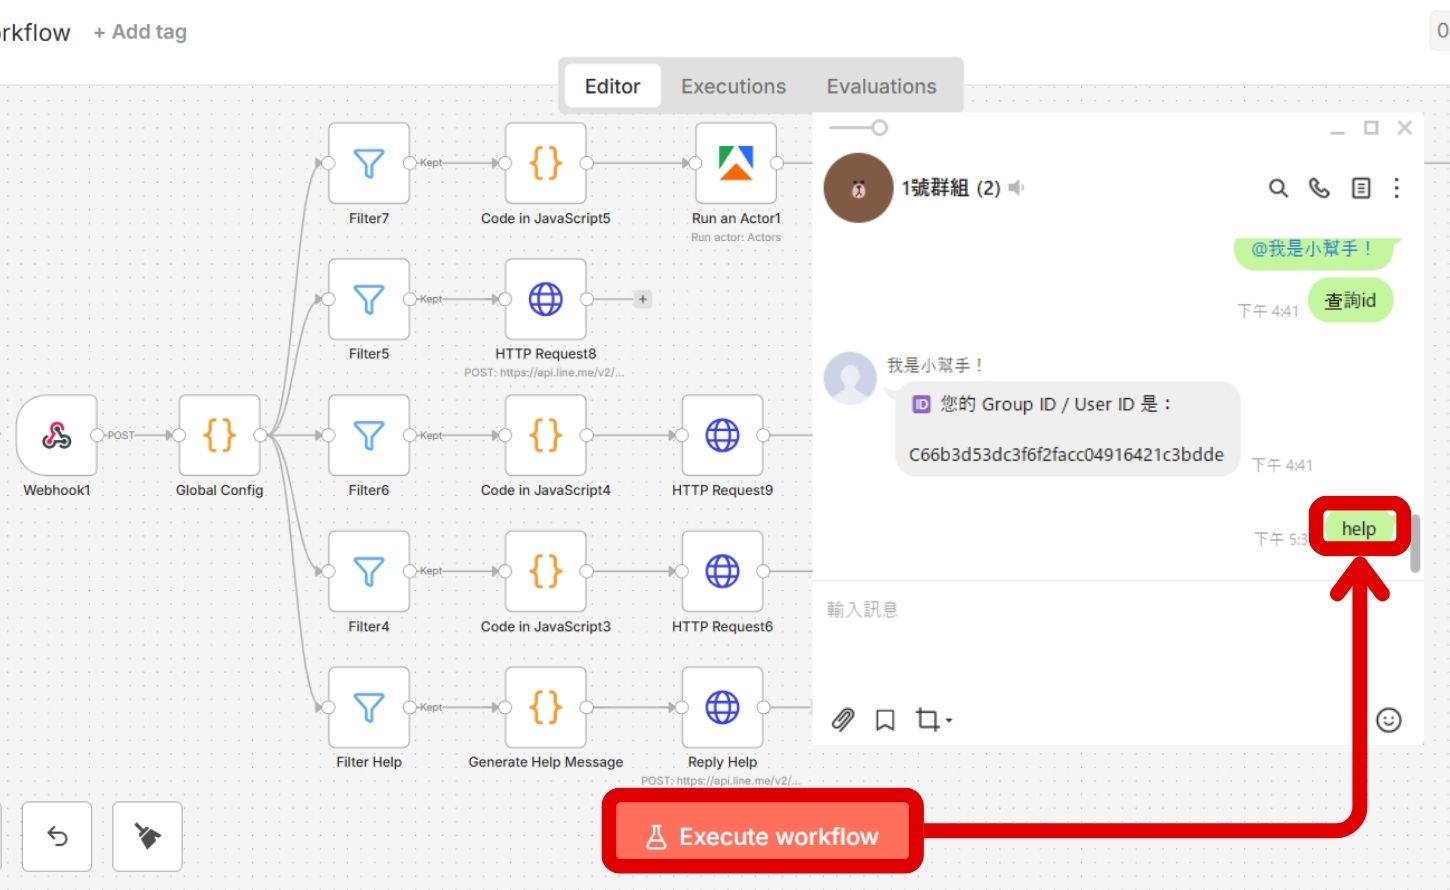Viewport: 1450px width, 890px height.
Task: Open the Run an Actor1 node
Action: pos(736,163)
